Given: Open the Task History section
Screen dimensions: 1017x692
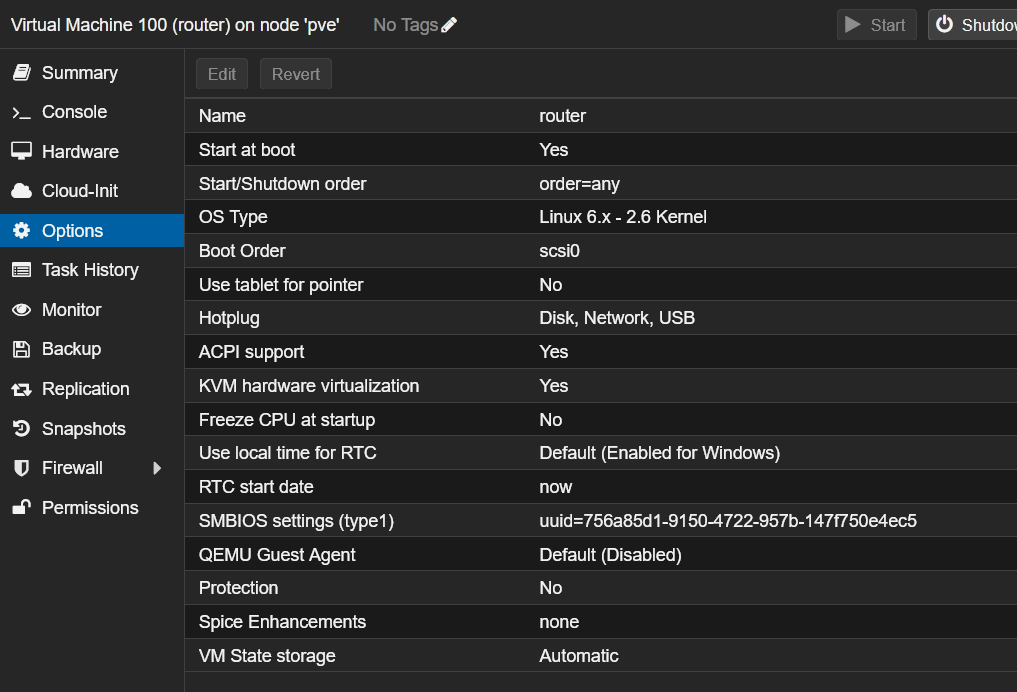Looking at the screenshot, I should [90, 270].
